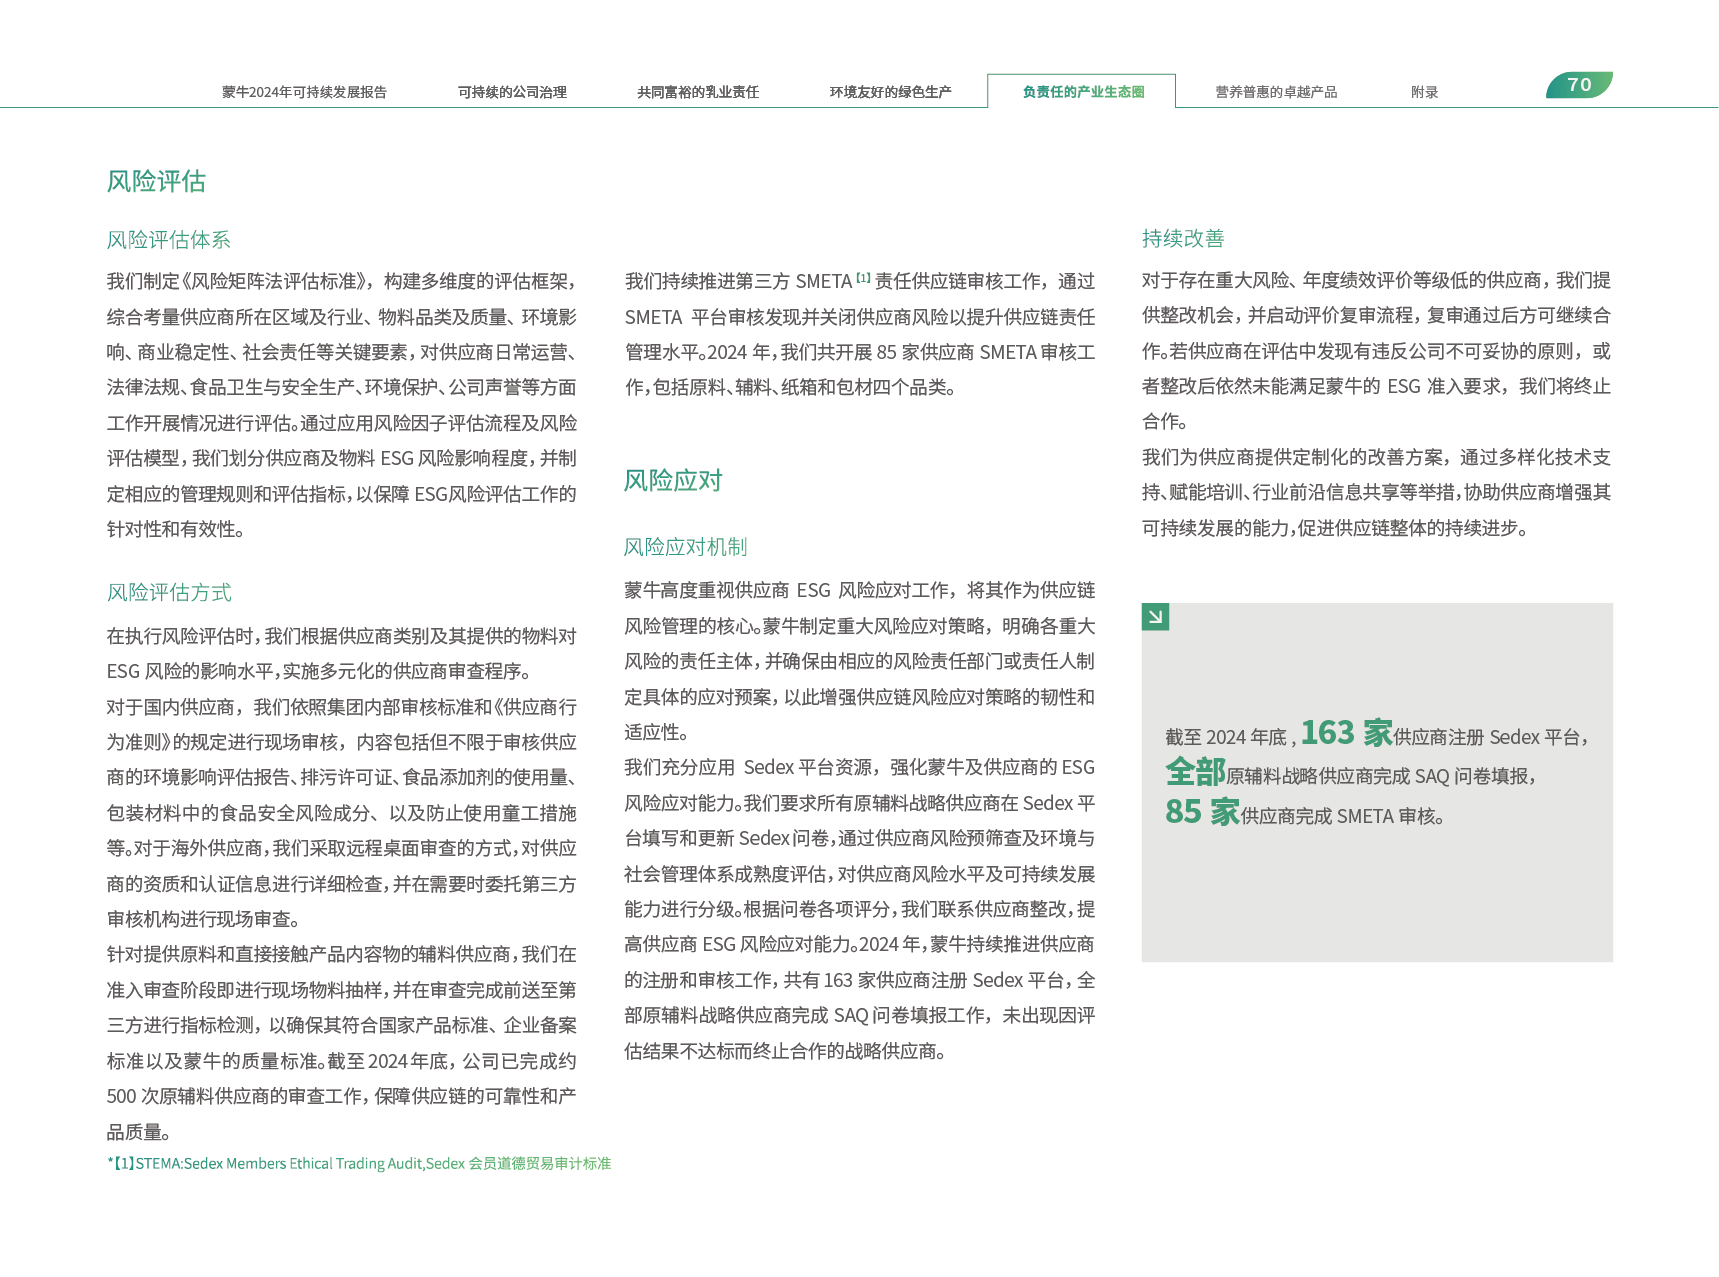Click the superscript [1] footnote marker after SMETA
Screen dimensions: 1719x1277
(863, 278)
